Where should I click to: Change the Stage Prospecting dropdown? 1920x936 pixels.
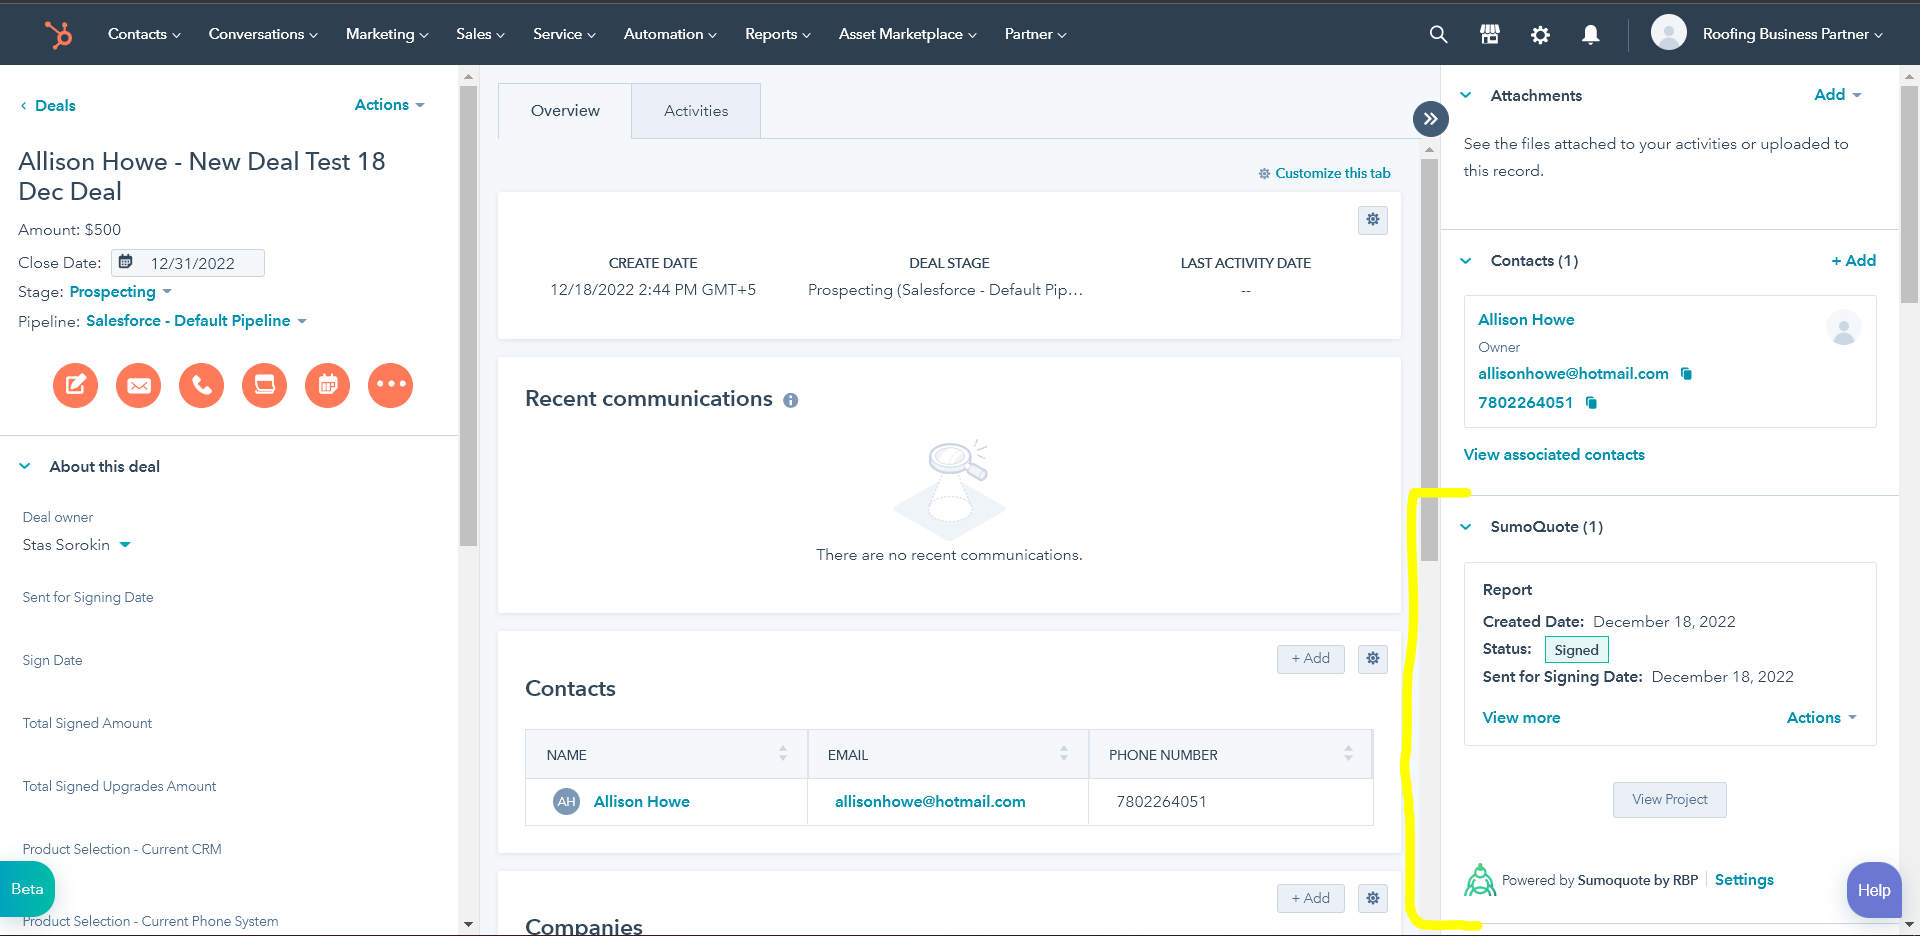[x=120, y=292]
